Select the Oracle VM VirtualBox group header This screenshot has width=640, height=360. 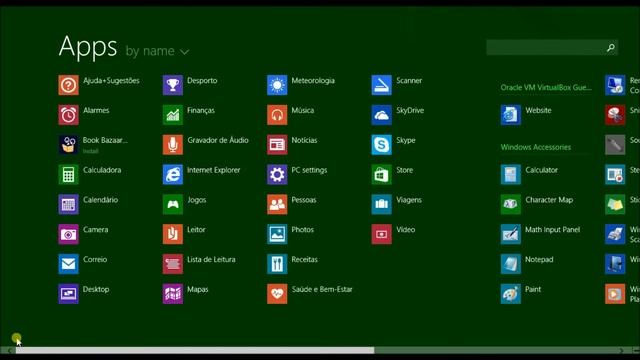[546, 87]
